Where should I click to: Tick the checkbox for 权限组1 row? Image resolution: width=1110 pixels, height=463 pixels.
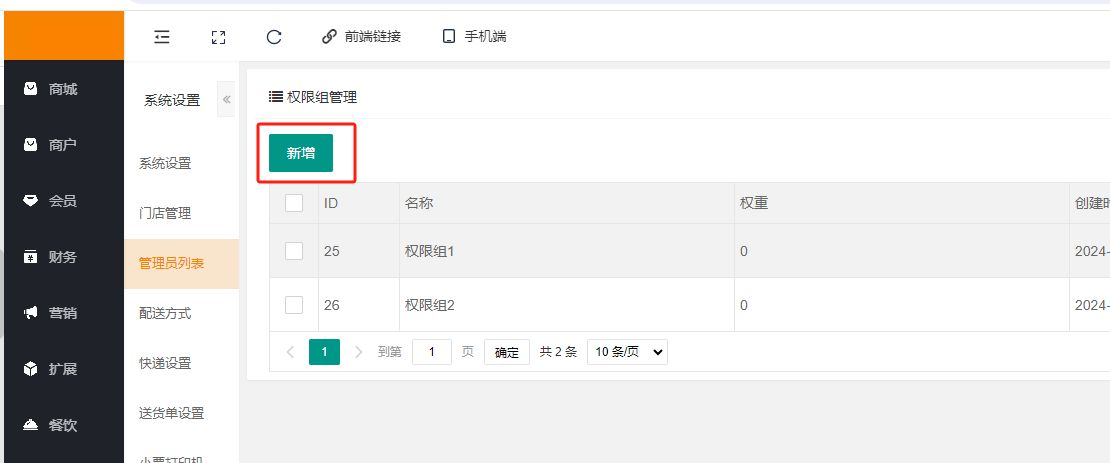click(x=294, y=251)
